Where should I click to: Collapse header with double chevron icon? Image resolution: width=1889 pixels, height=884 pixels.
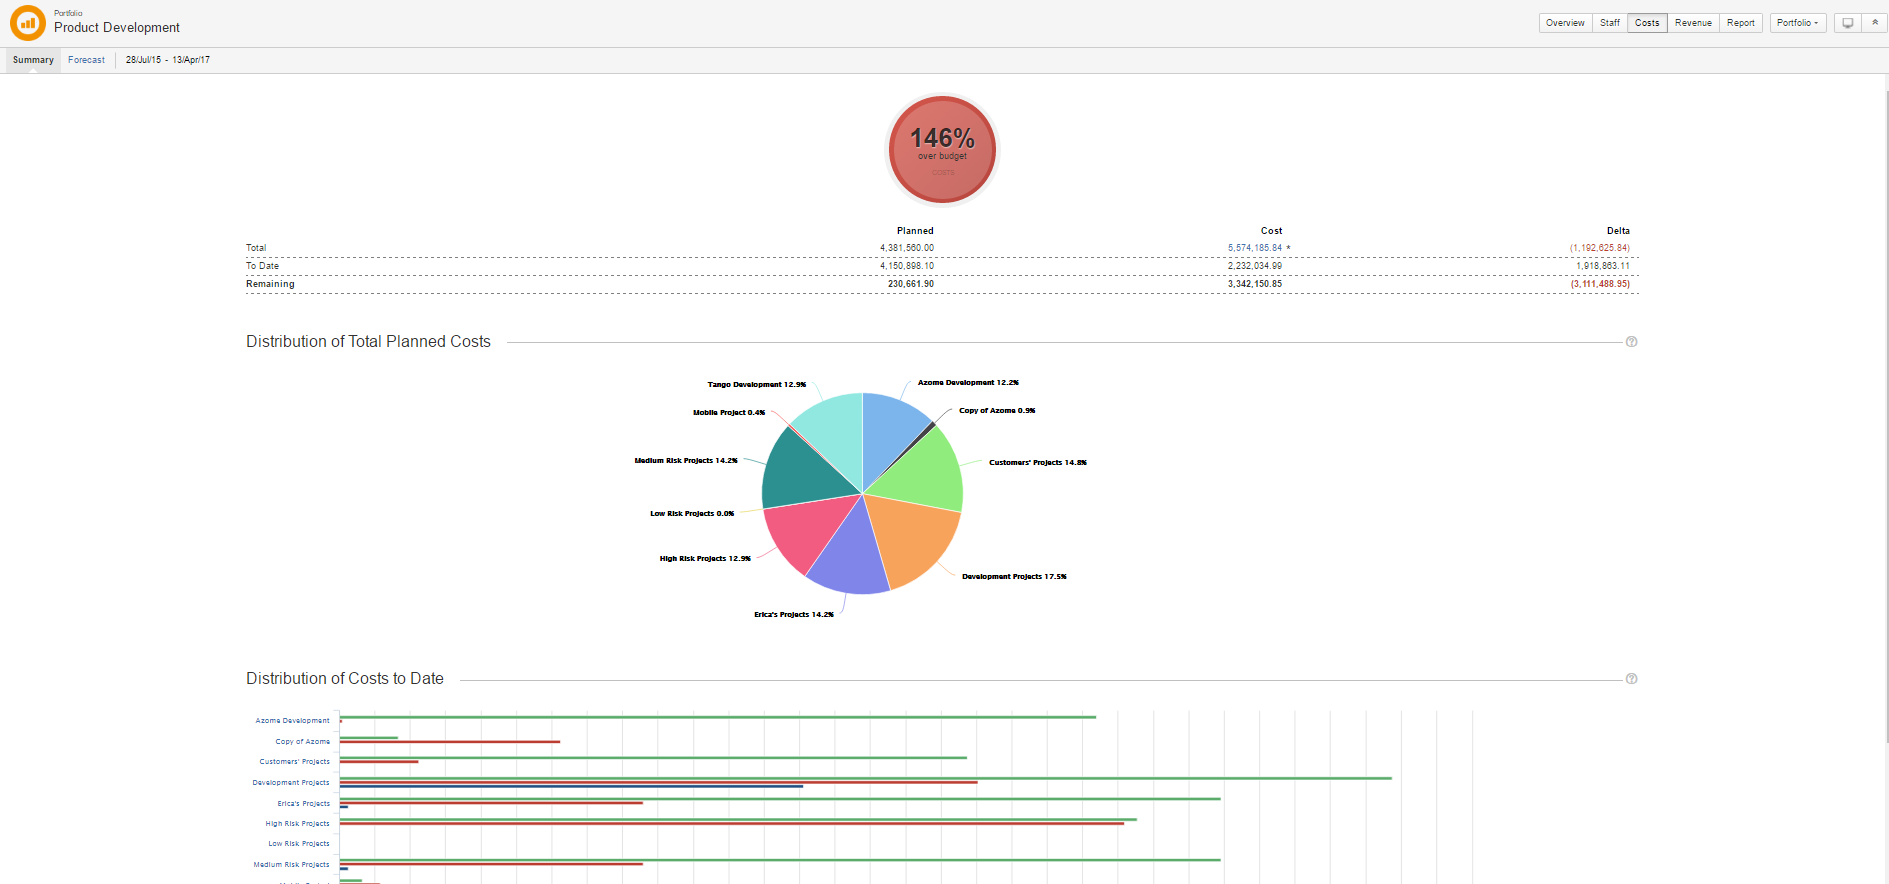1875,23
